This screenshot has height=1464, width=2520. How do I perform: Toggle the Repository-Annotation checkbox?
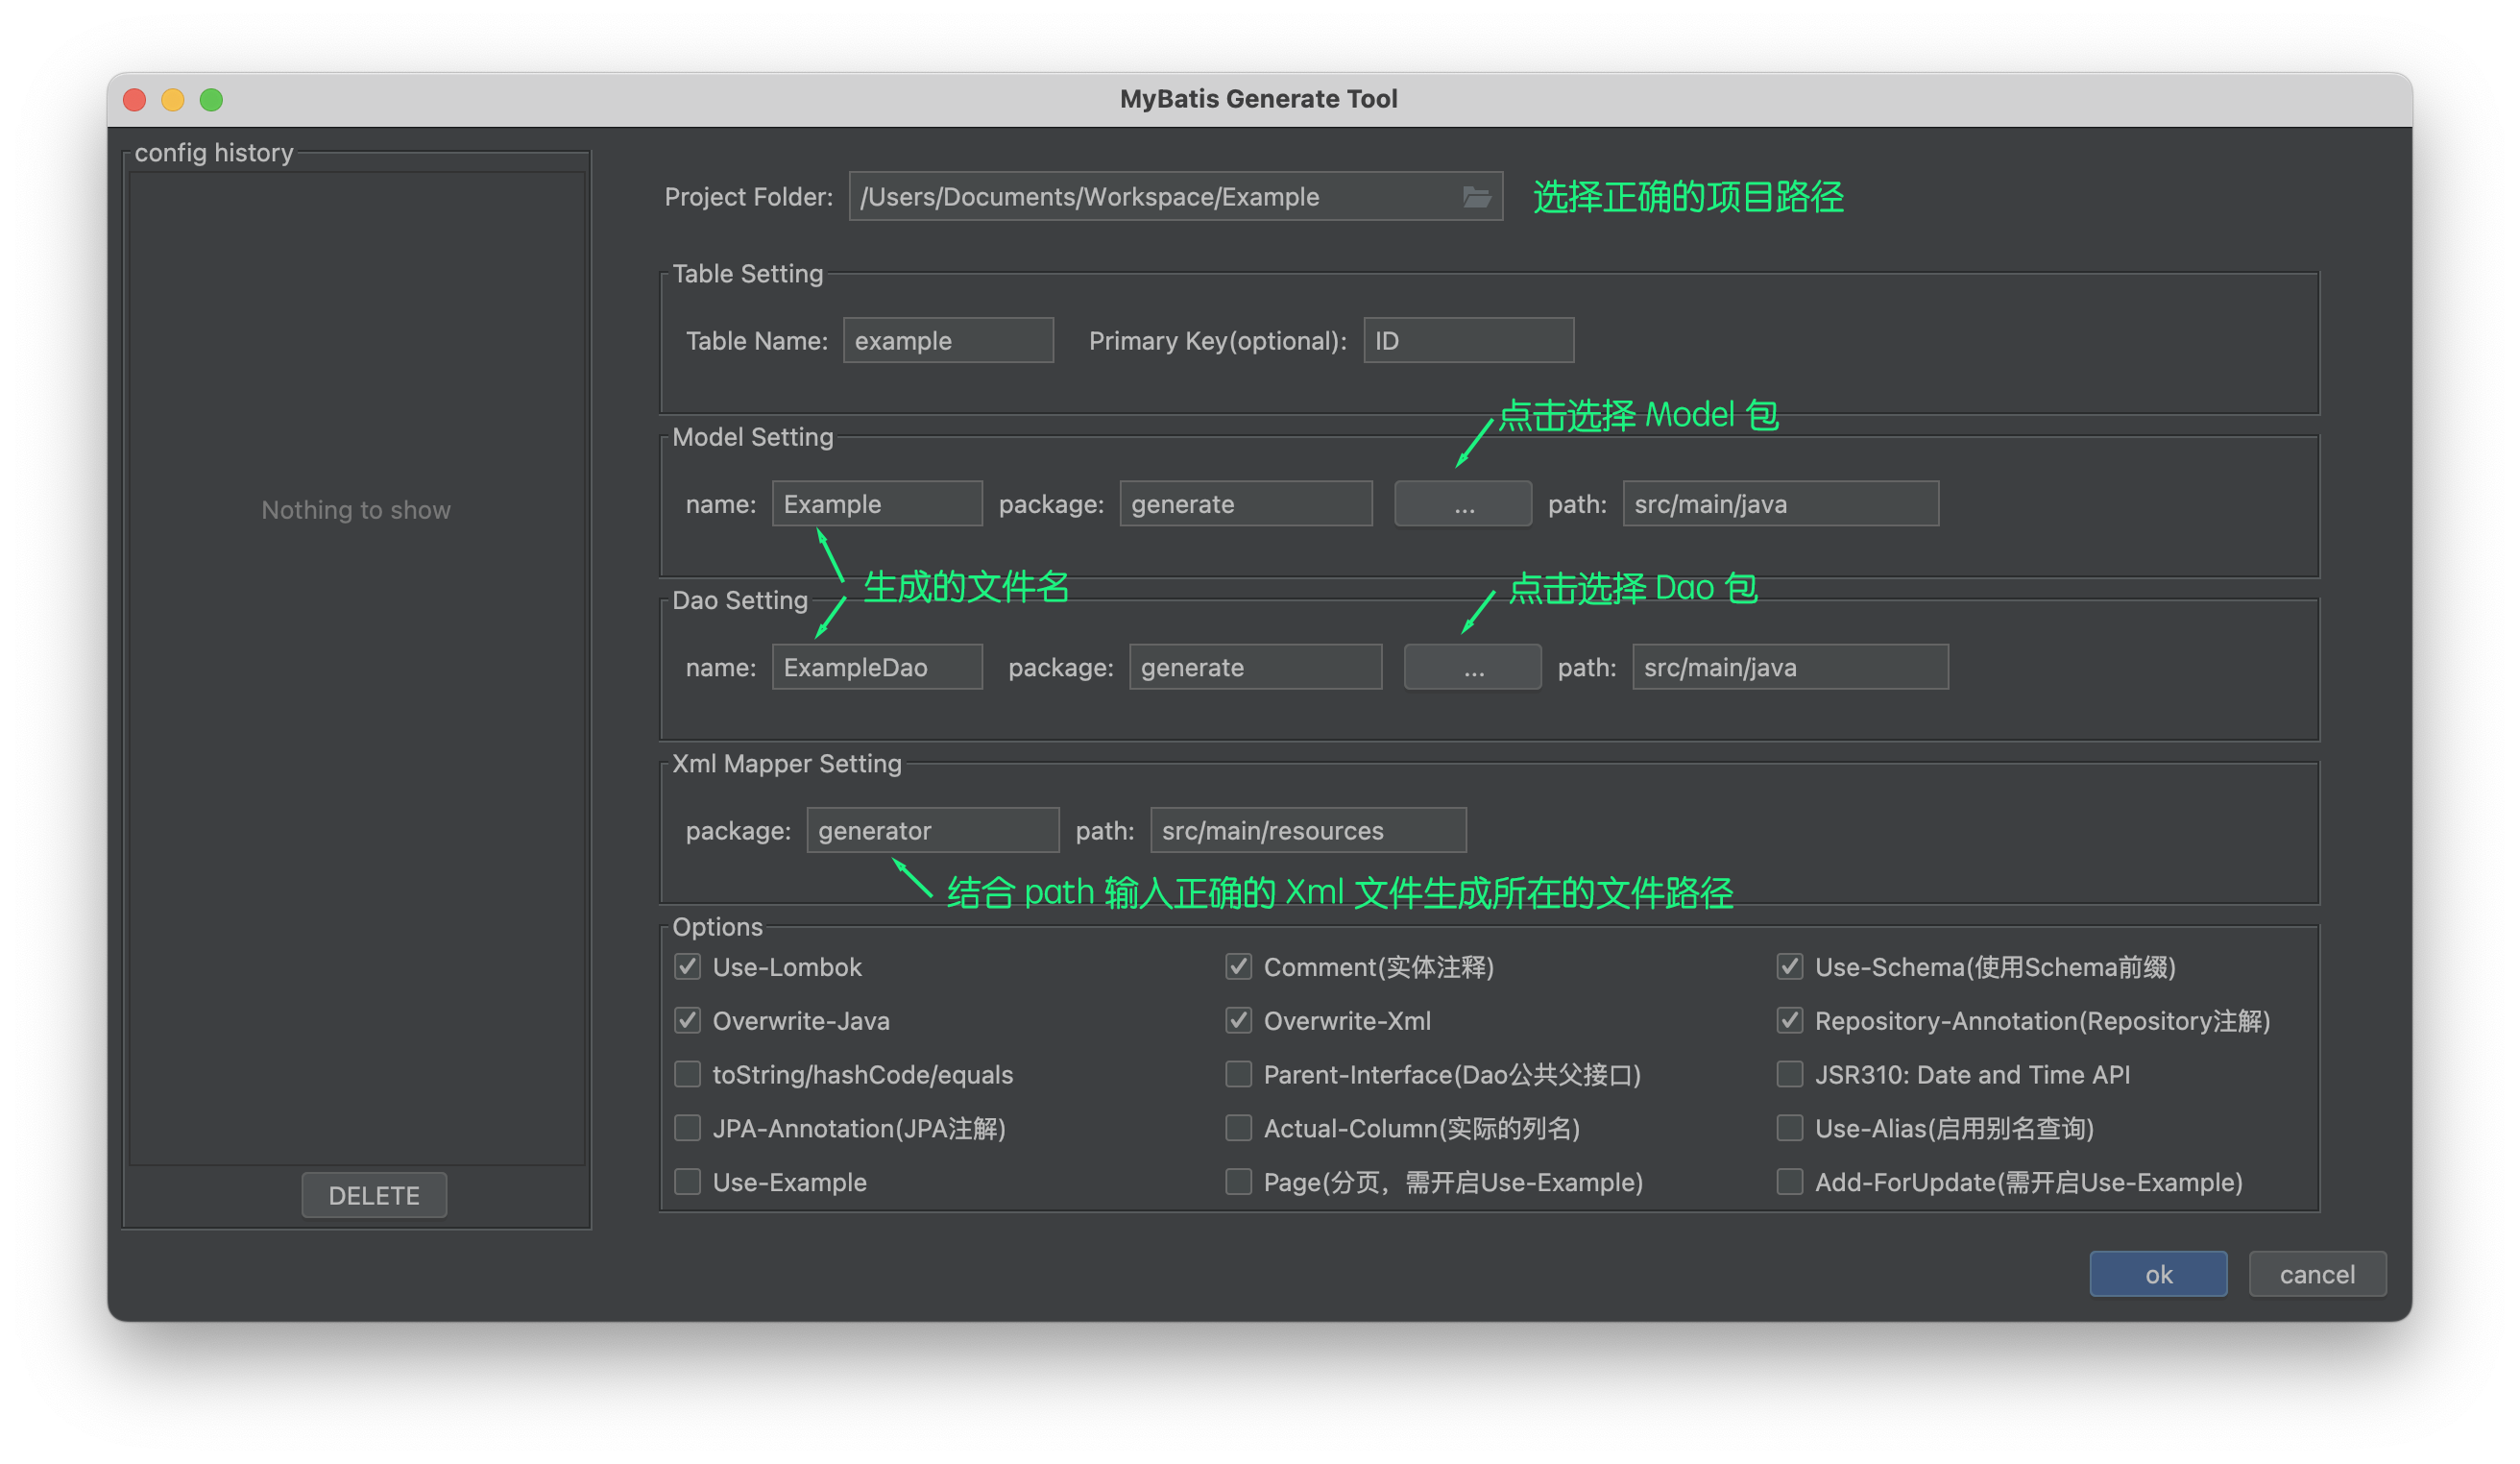click(1789, 1020)
